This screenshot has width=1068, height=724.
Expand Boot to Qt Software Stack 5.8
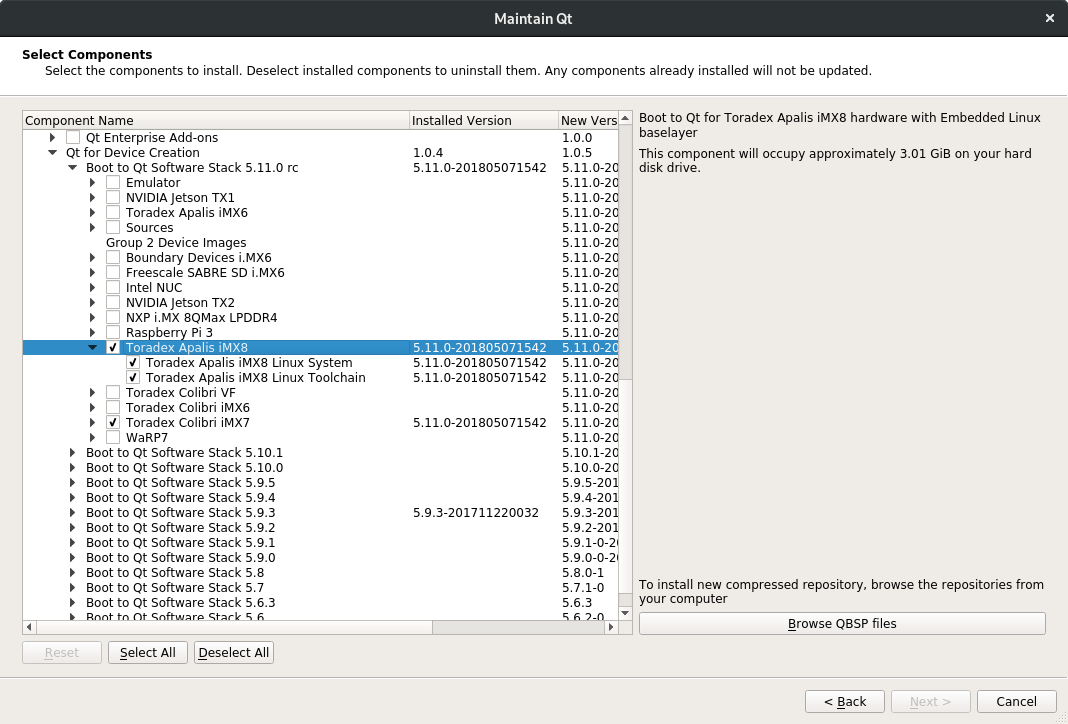tap(72, 572)
